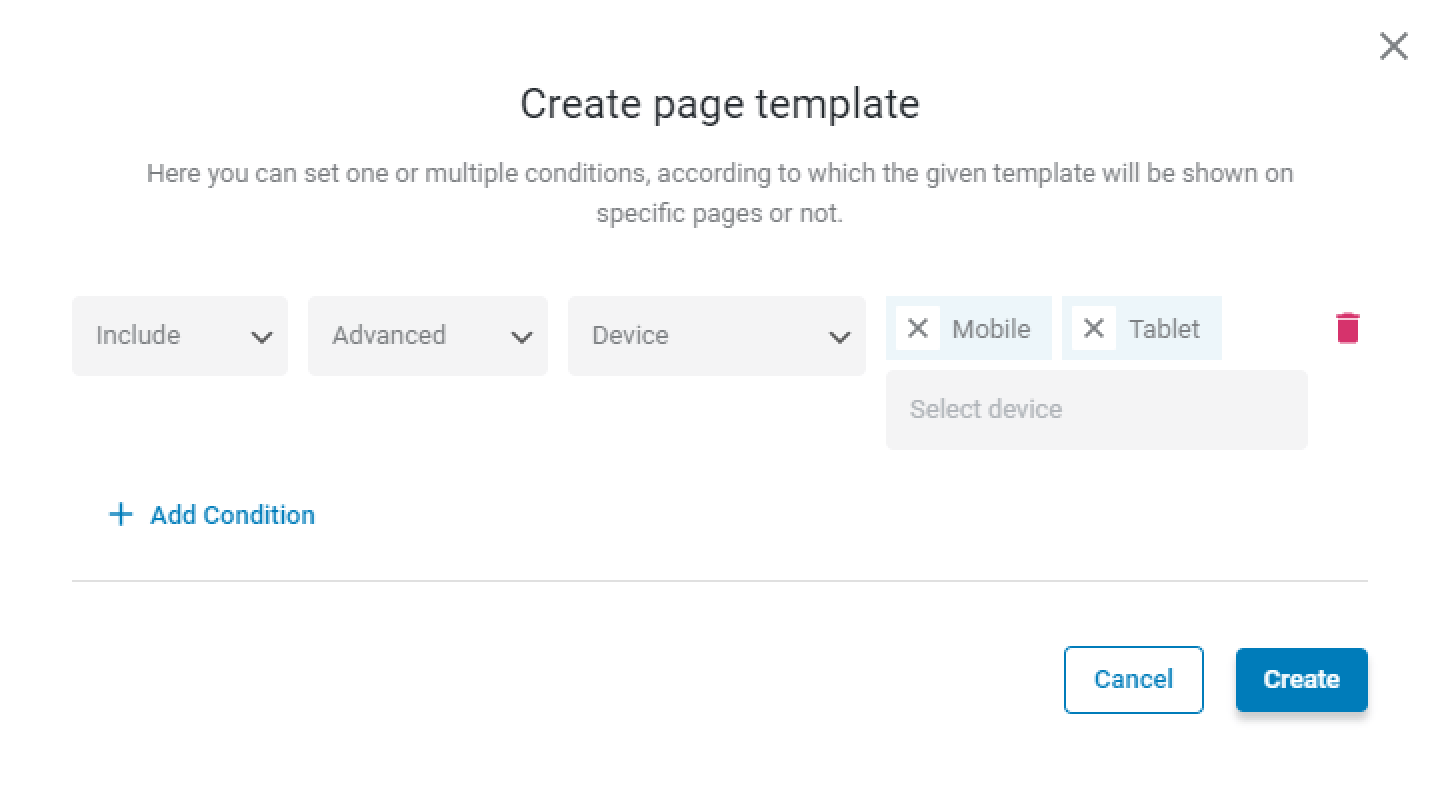Click the chevron on the Include dropdown
The height and width of the screenshot is (786, 1440).
click(262, 337)
